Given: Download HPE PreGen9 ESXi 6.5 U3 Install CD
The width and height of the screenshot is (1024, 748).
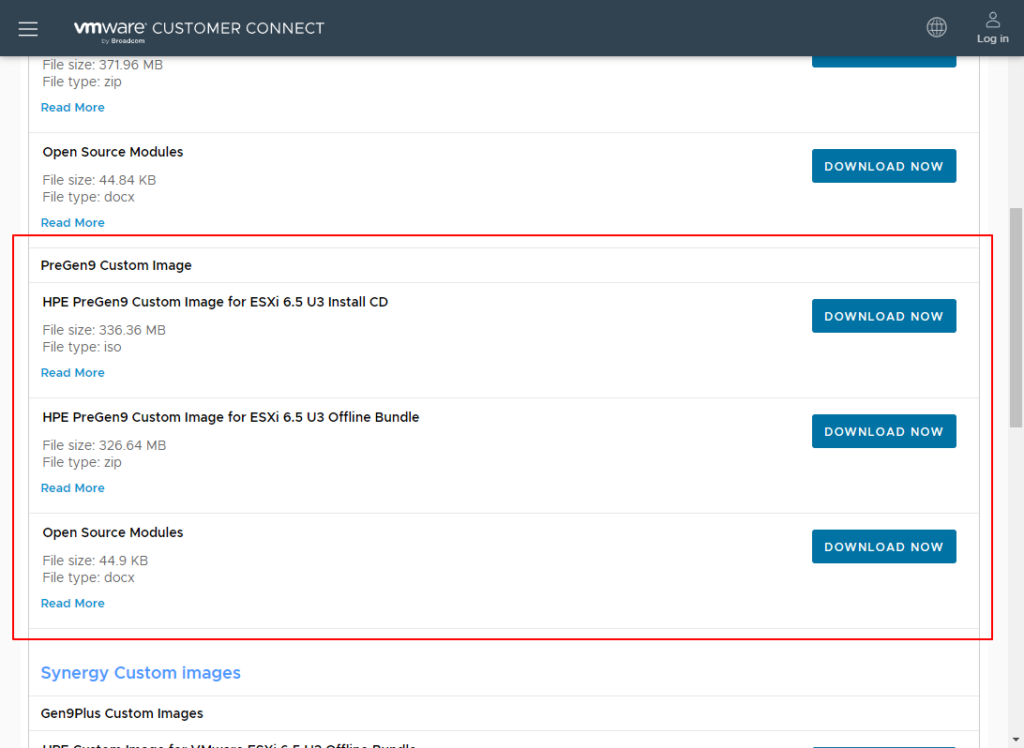Looking at the screenshot, I should tap(884, 316).
